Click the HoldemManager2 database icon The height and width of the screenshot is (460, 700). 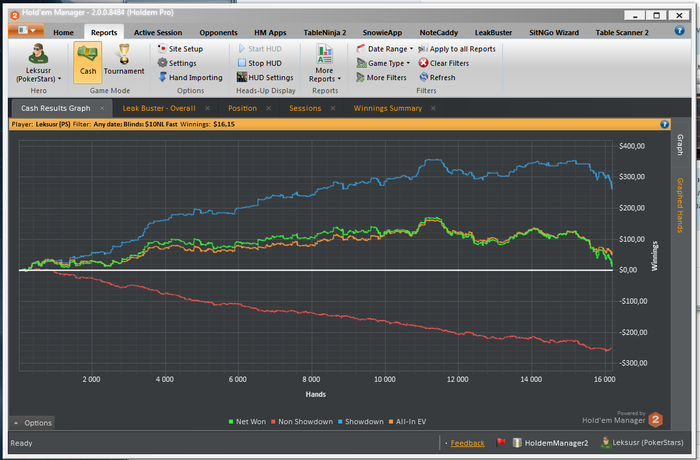coord(517,443)
